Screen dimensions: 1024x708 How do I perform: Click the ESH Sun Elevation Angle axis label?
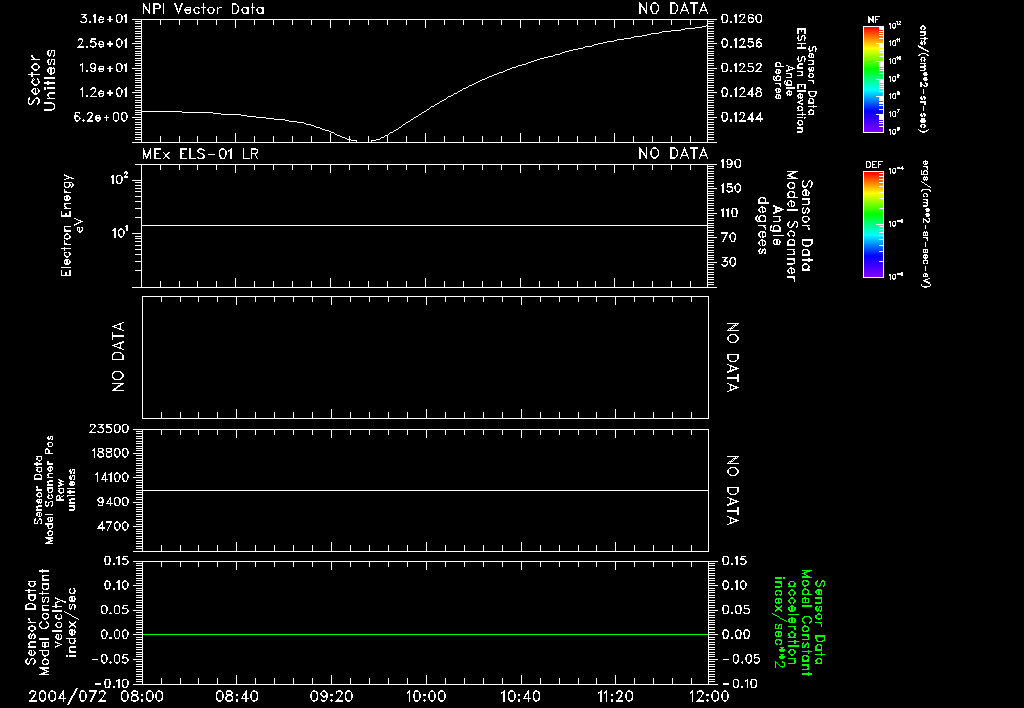point(796,80)
